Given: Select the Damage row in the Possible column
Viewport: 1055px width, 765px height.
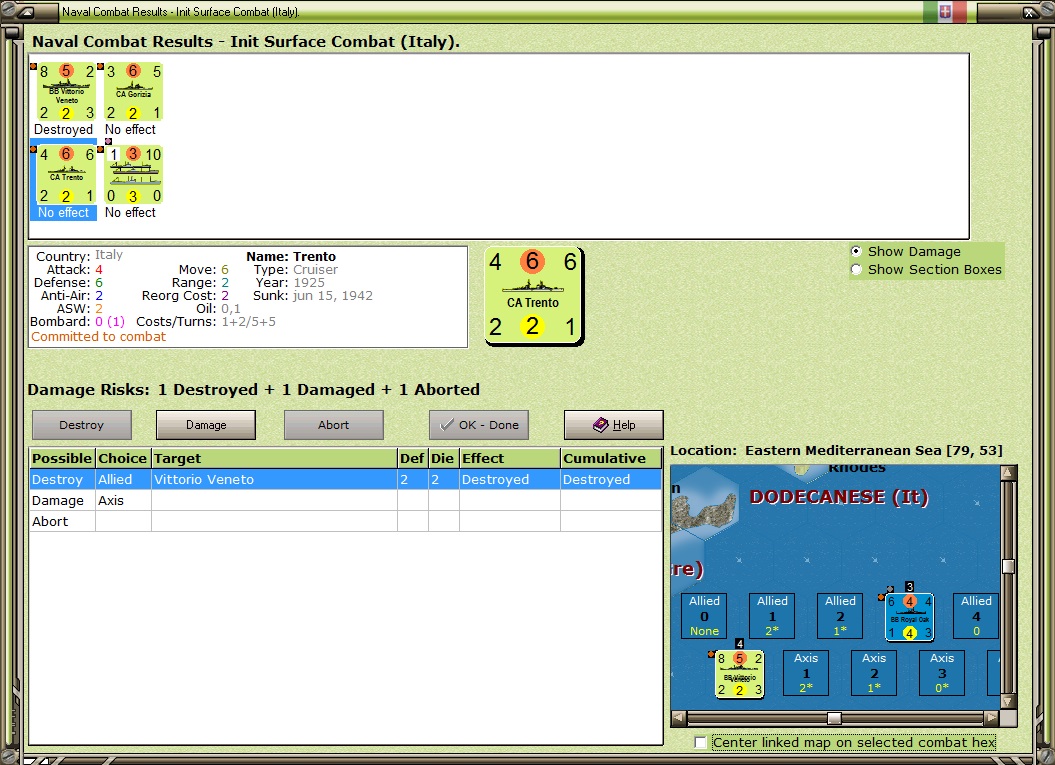Looking at the screenshot, I should coord(62,501).
